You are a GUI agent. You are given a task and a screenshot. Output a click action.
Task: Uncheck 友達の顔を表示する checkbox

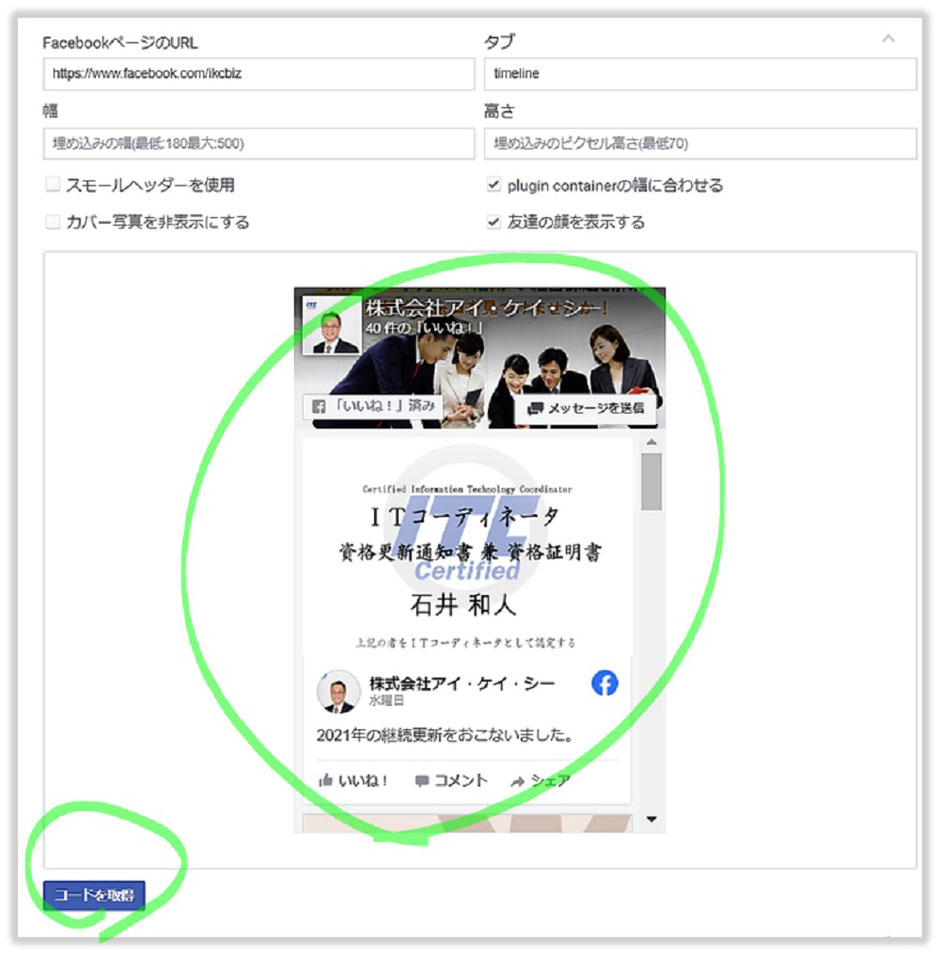[x=493, y=222]
